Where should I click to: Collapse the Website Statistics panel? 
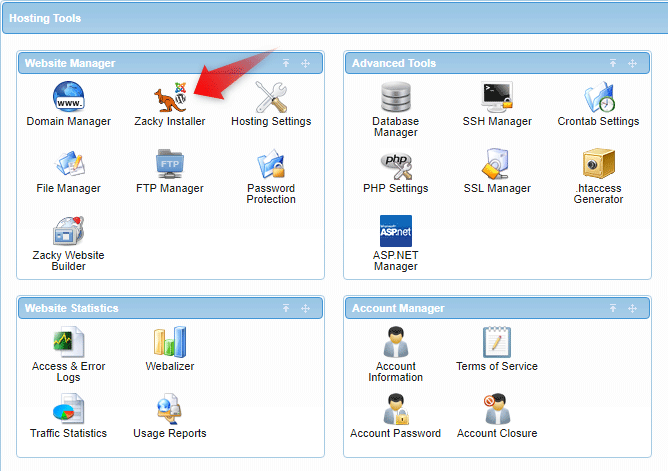[x=286, y=309]
